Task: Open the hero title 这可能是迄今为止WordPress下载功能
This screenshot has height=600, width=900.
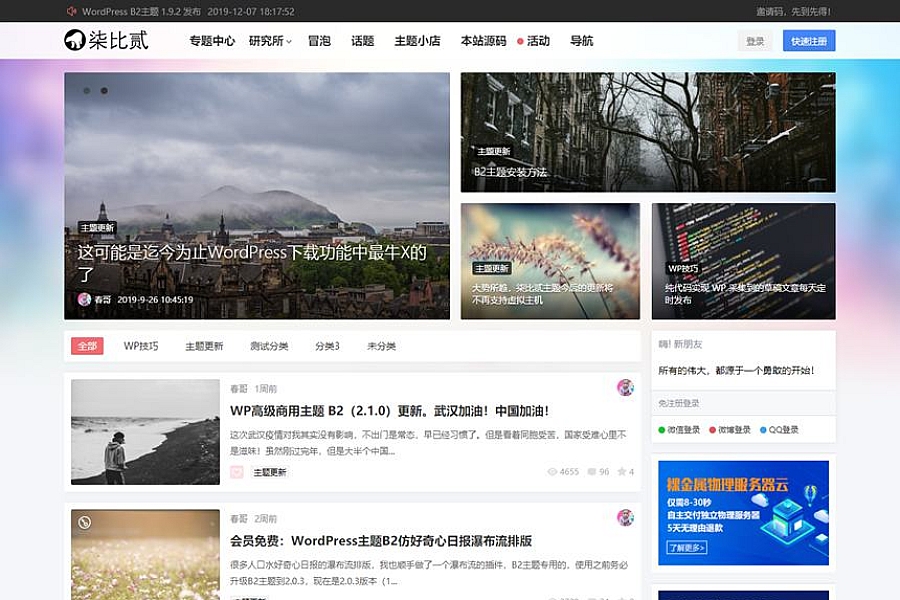Action: [253, 262]
